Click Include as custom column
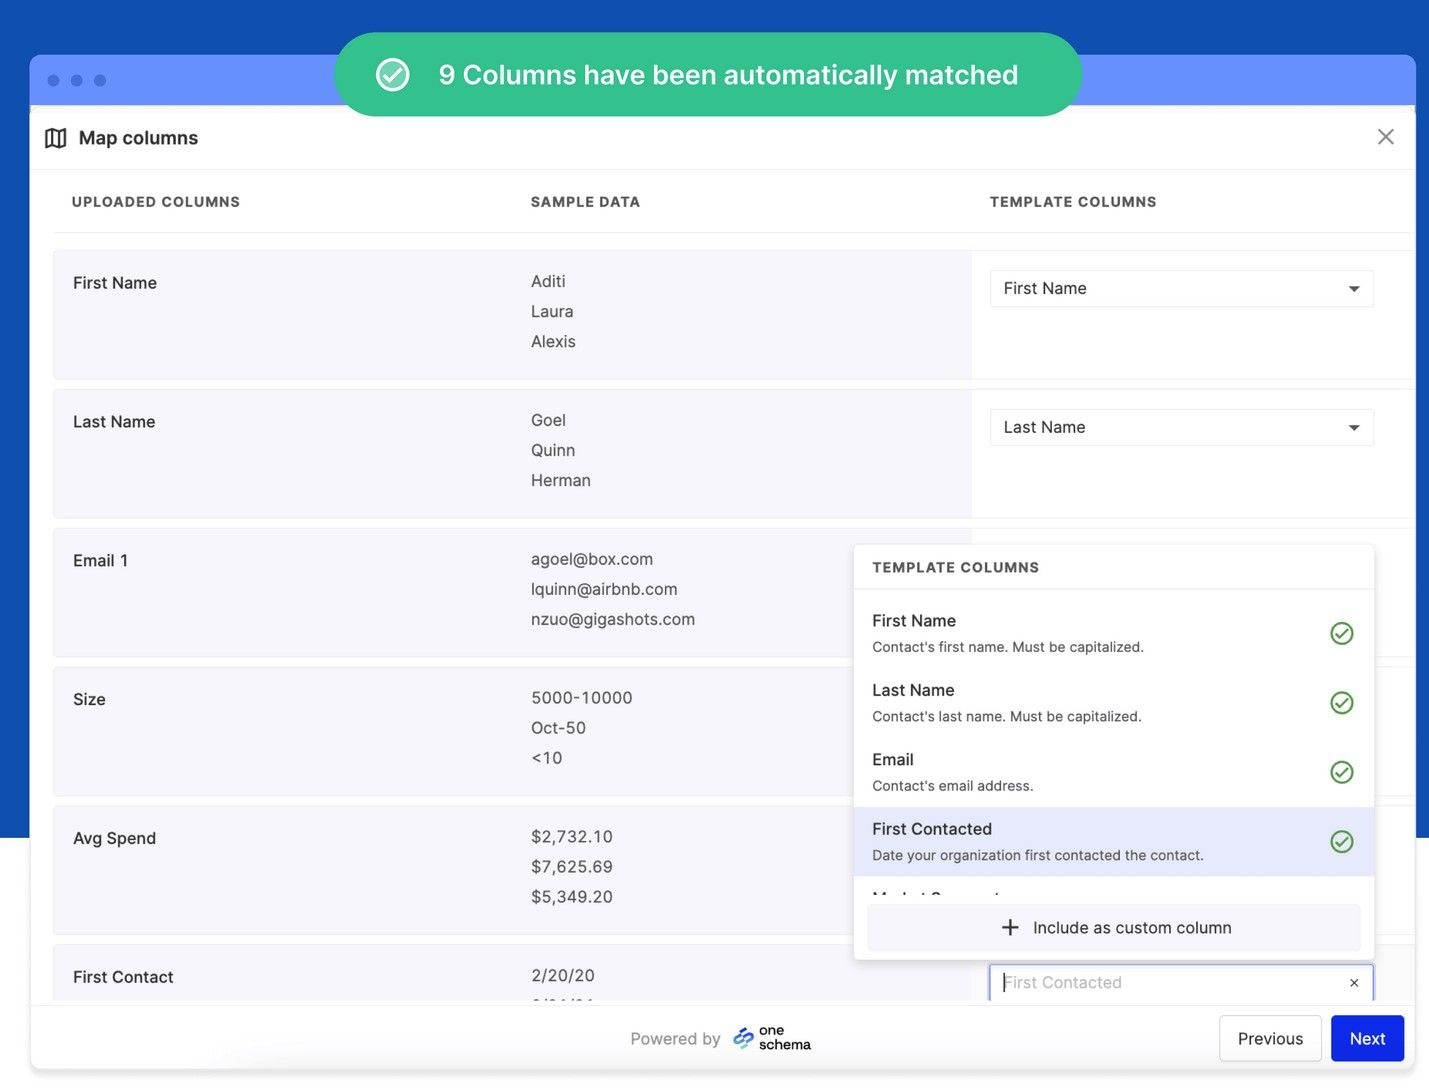The height and width of the screenshot is (1090, 1429). point(1113,928)
